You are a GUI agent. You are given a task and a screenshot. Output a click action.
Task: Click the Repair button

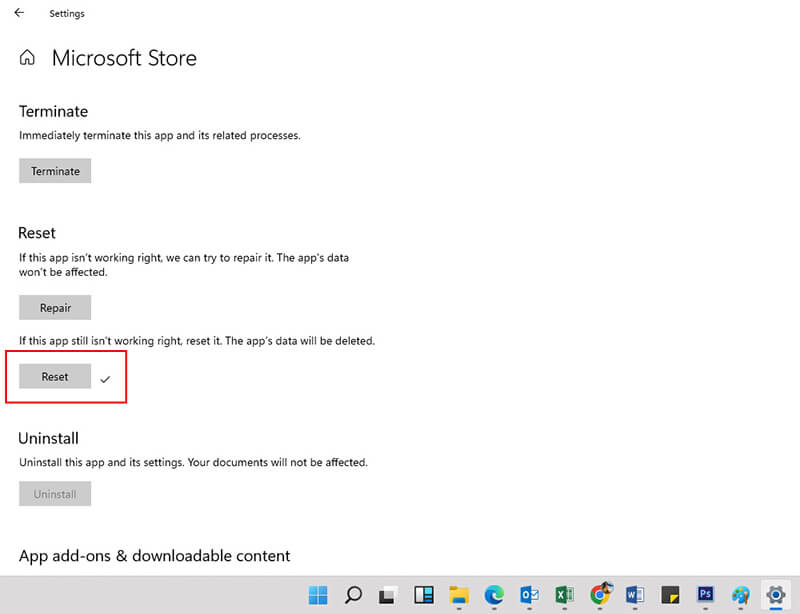pyautogui.click(x=55, y=307)
